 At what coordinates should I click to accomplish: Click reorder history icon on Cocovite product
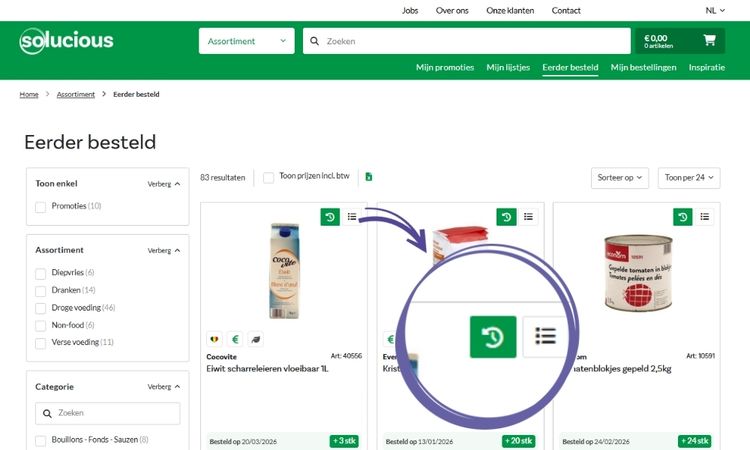tap(330, 217)
